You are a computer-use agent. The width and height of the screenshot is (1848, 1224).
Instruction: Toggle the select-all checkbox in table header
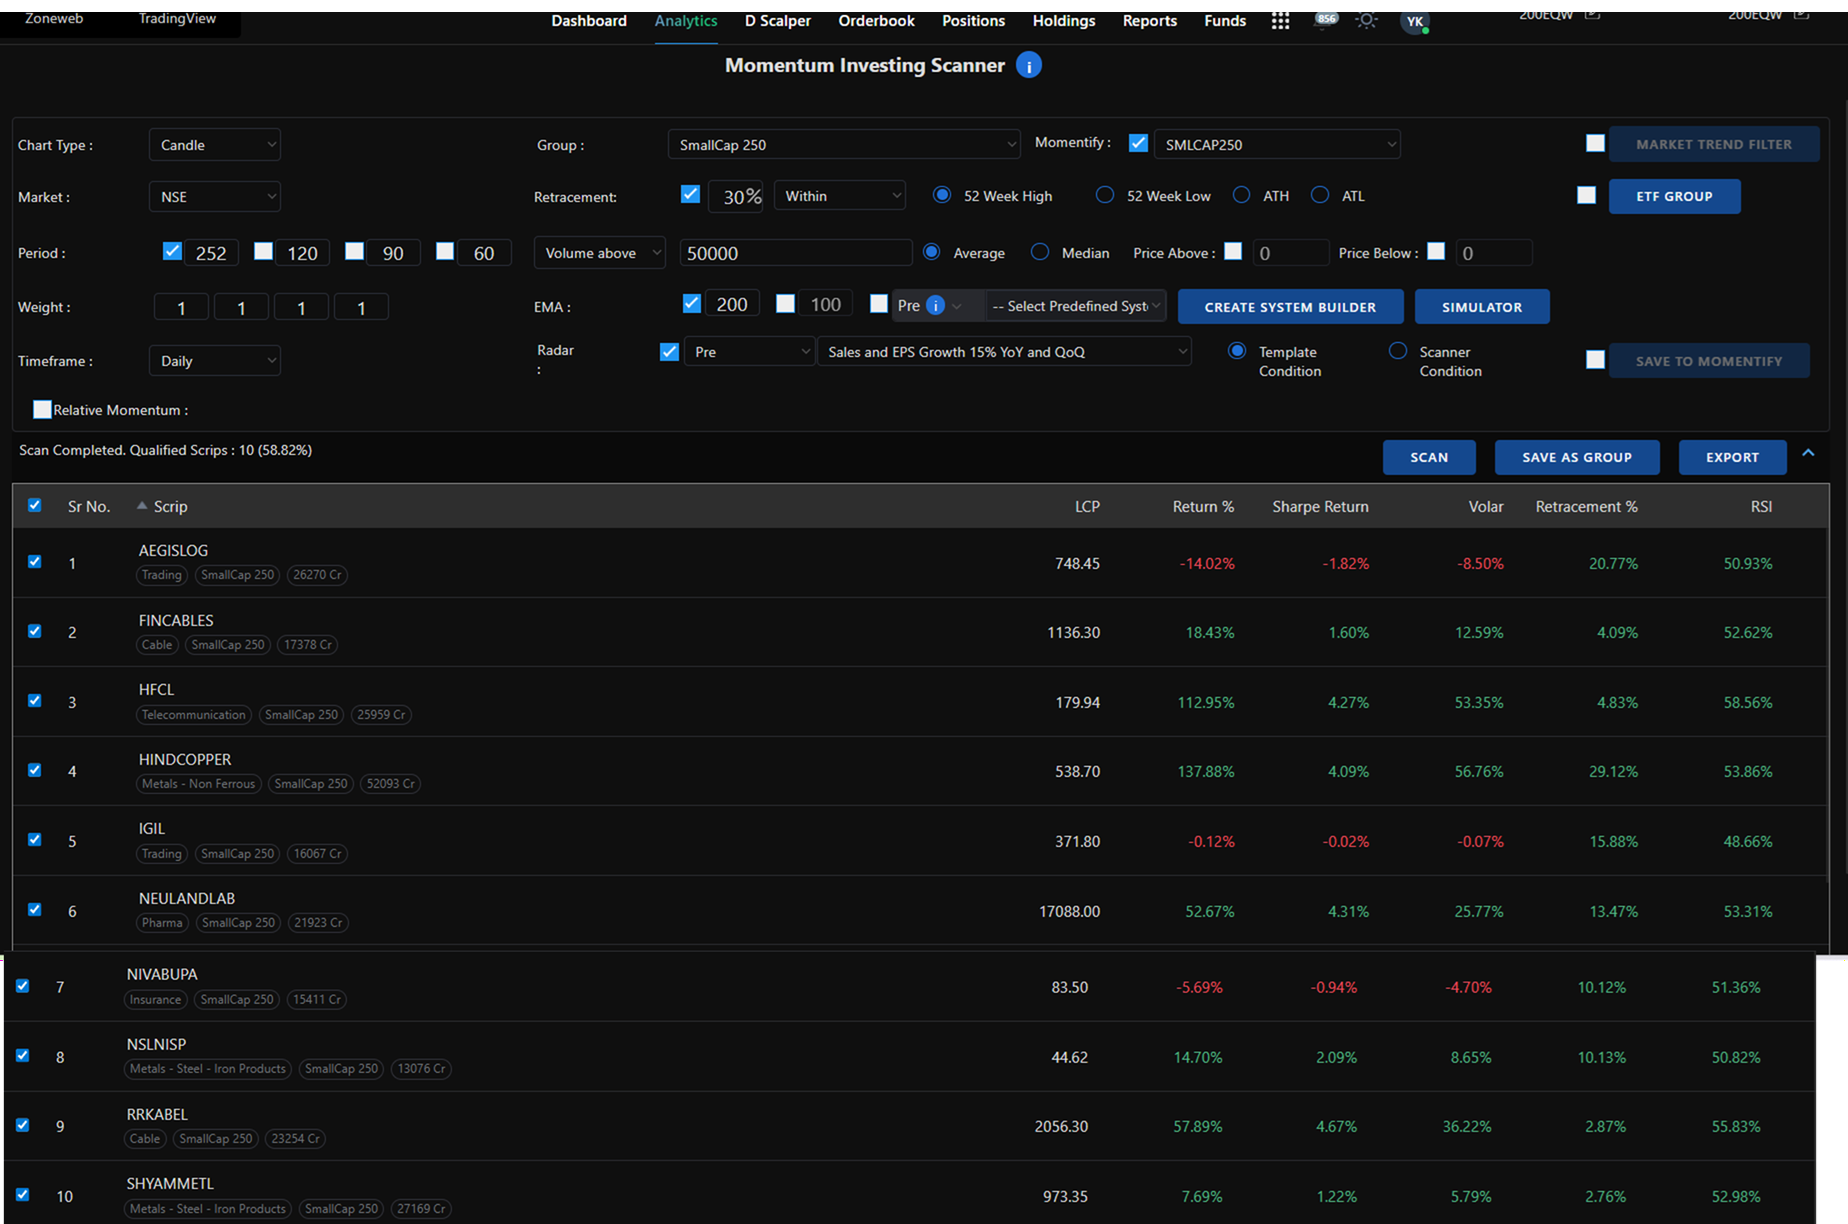click(x=35, y=506)
